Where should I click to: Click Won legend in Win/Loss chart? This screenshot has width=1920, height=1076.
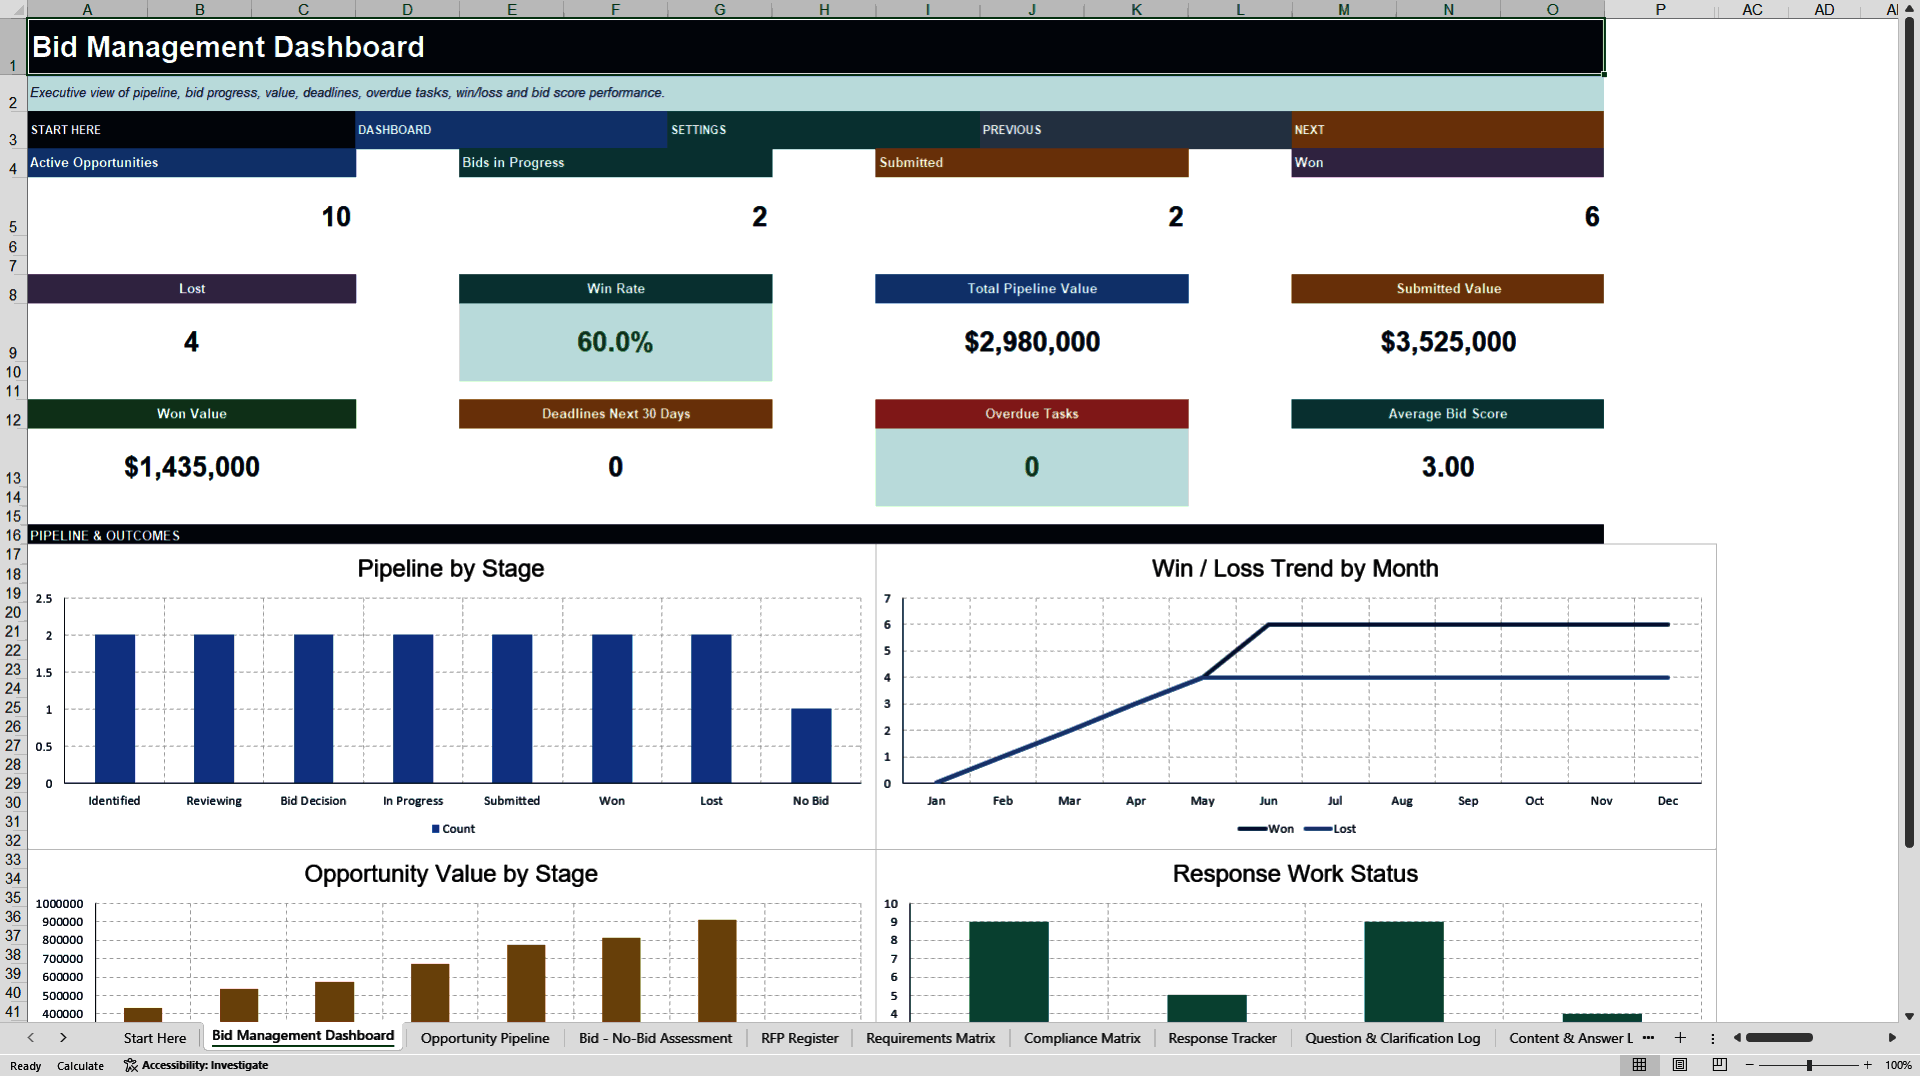tap(1265, 829)
